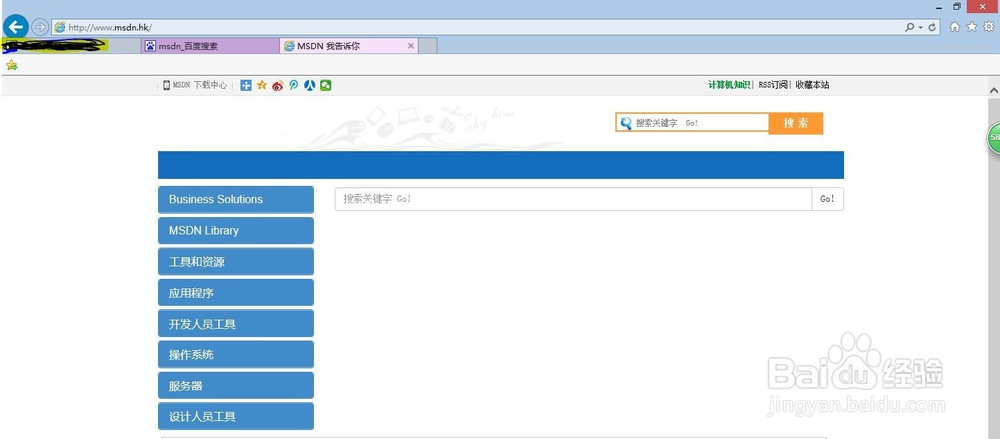Click the yellow star Qzone icon

[261, 86]
